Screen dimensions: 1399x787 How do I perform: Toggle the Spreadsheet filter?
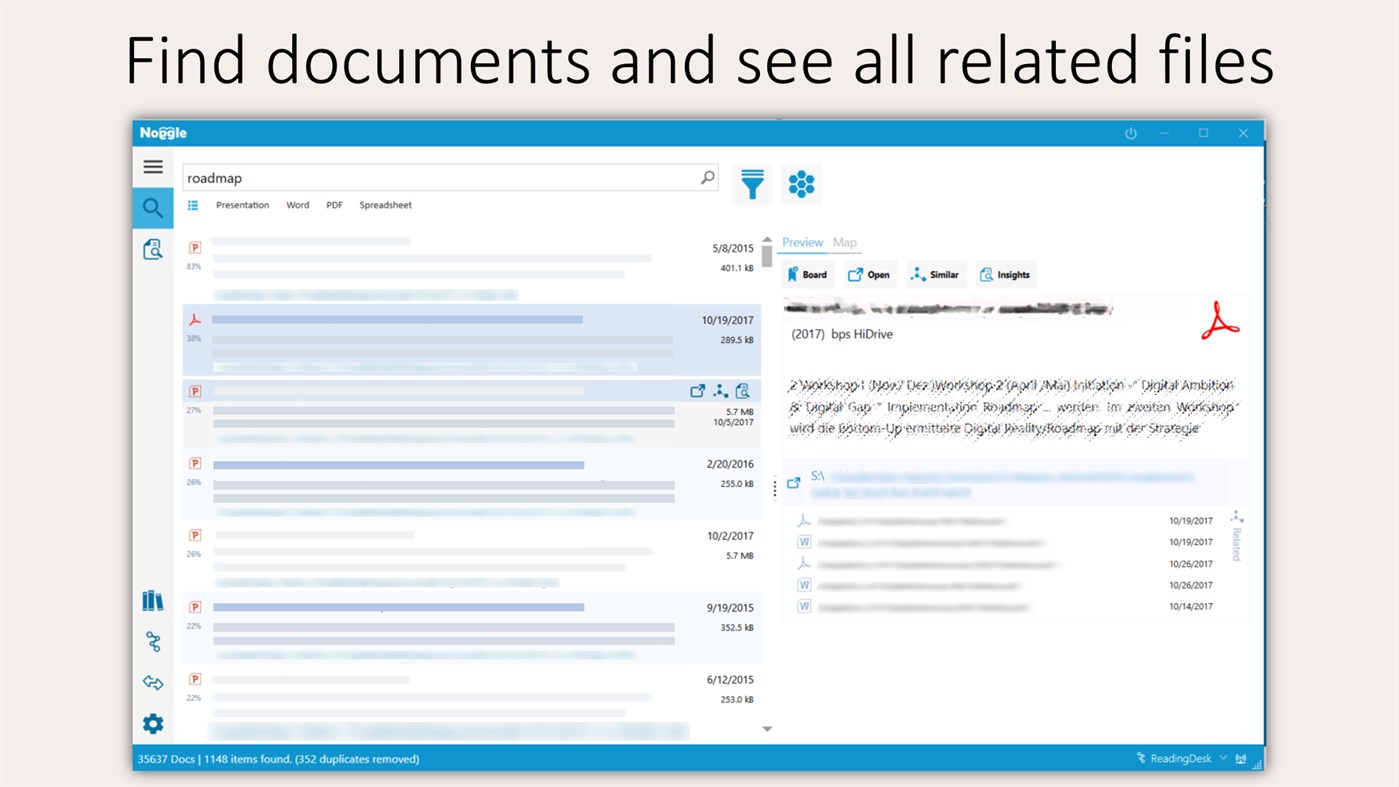(385, 204)
